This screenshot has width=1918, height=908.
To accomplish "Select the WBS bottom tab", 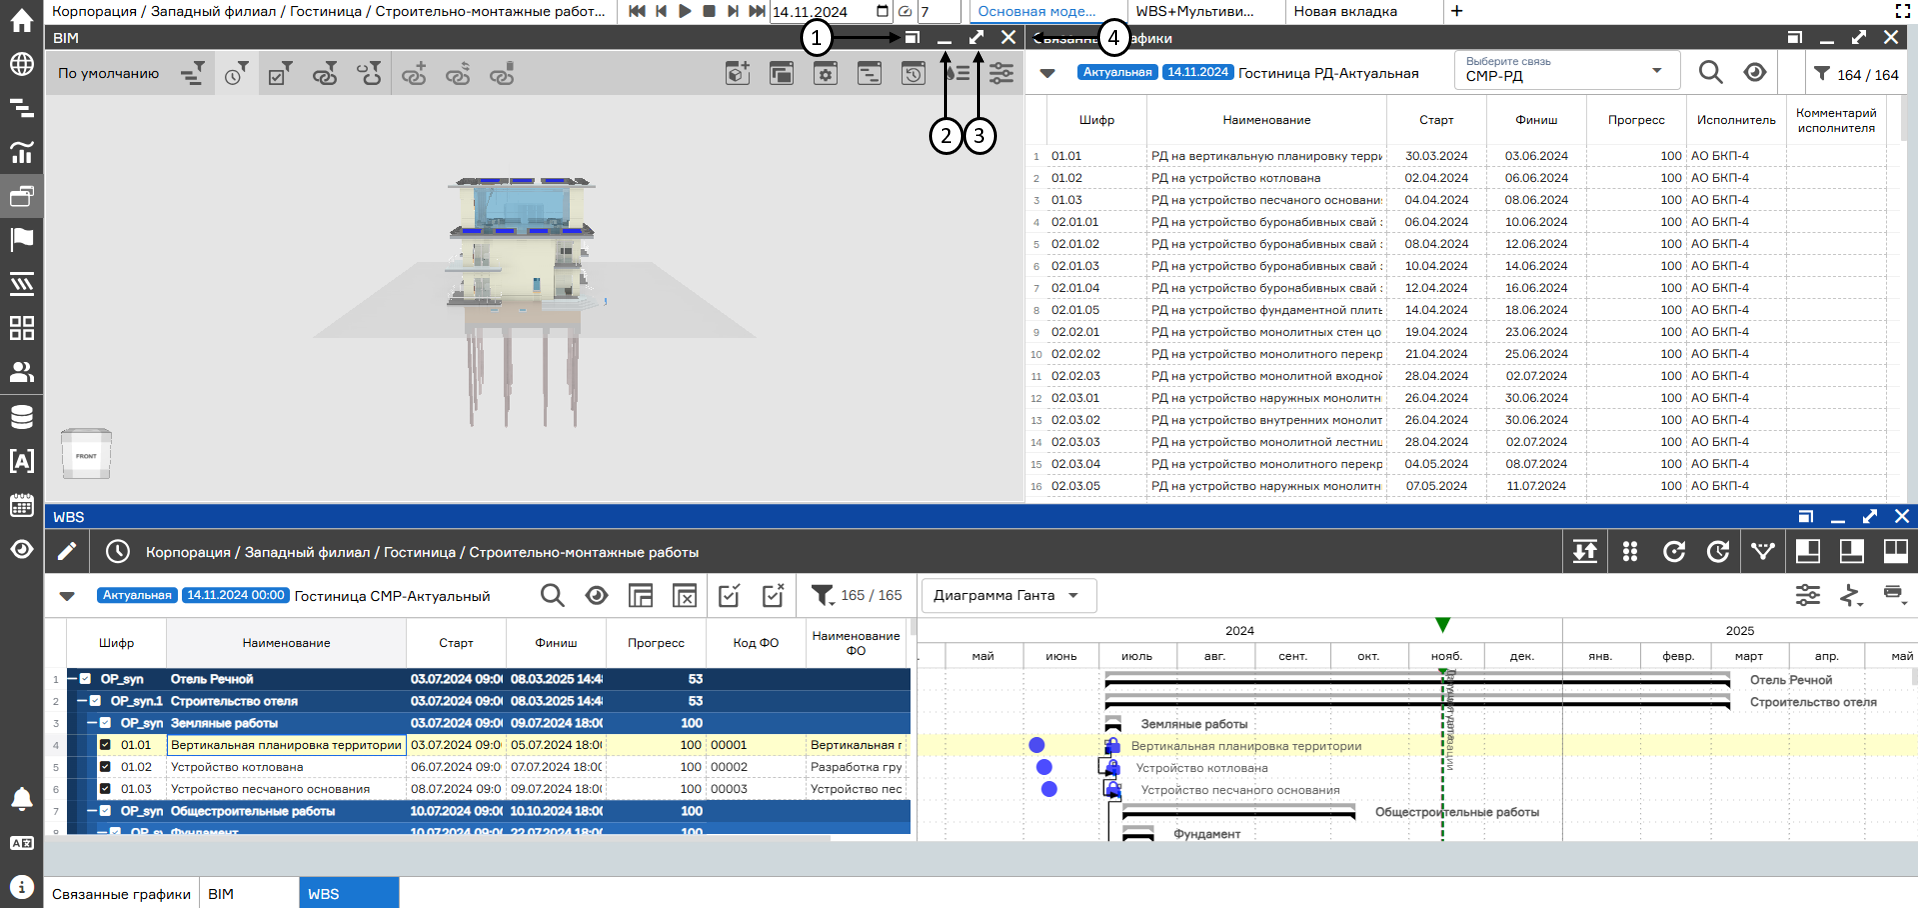I will (x=349, y=893).
